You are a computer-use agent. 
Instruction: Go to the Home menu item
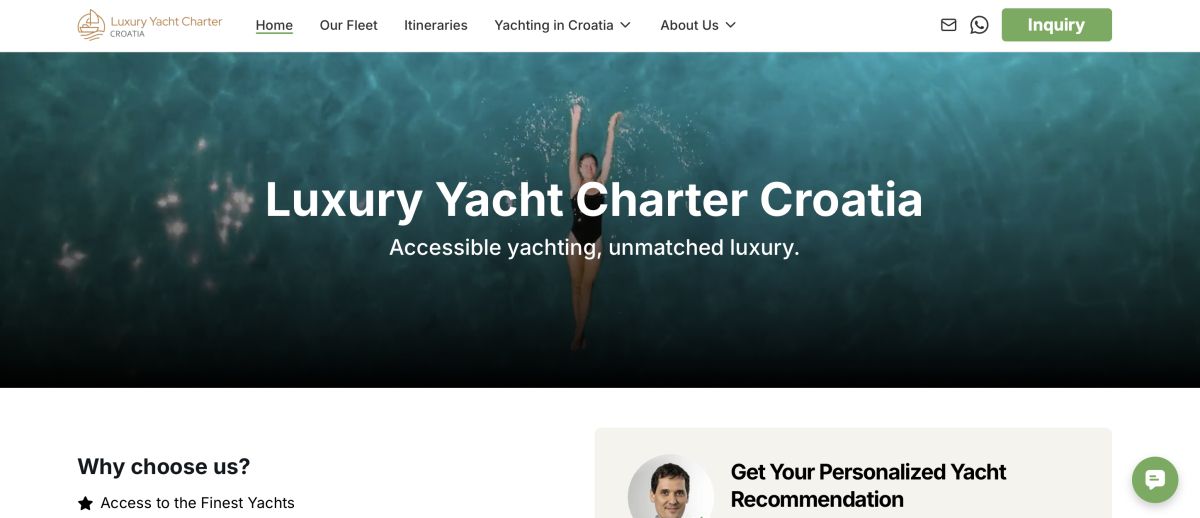click(x=274, y=25)
